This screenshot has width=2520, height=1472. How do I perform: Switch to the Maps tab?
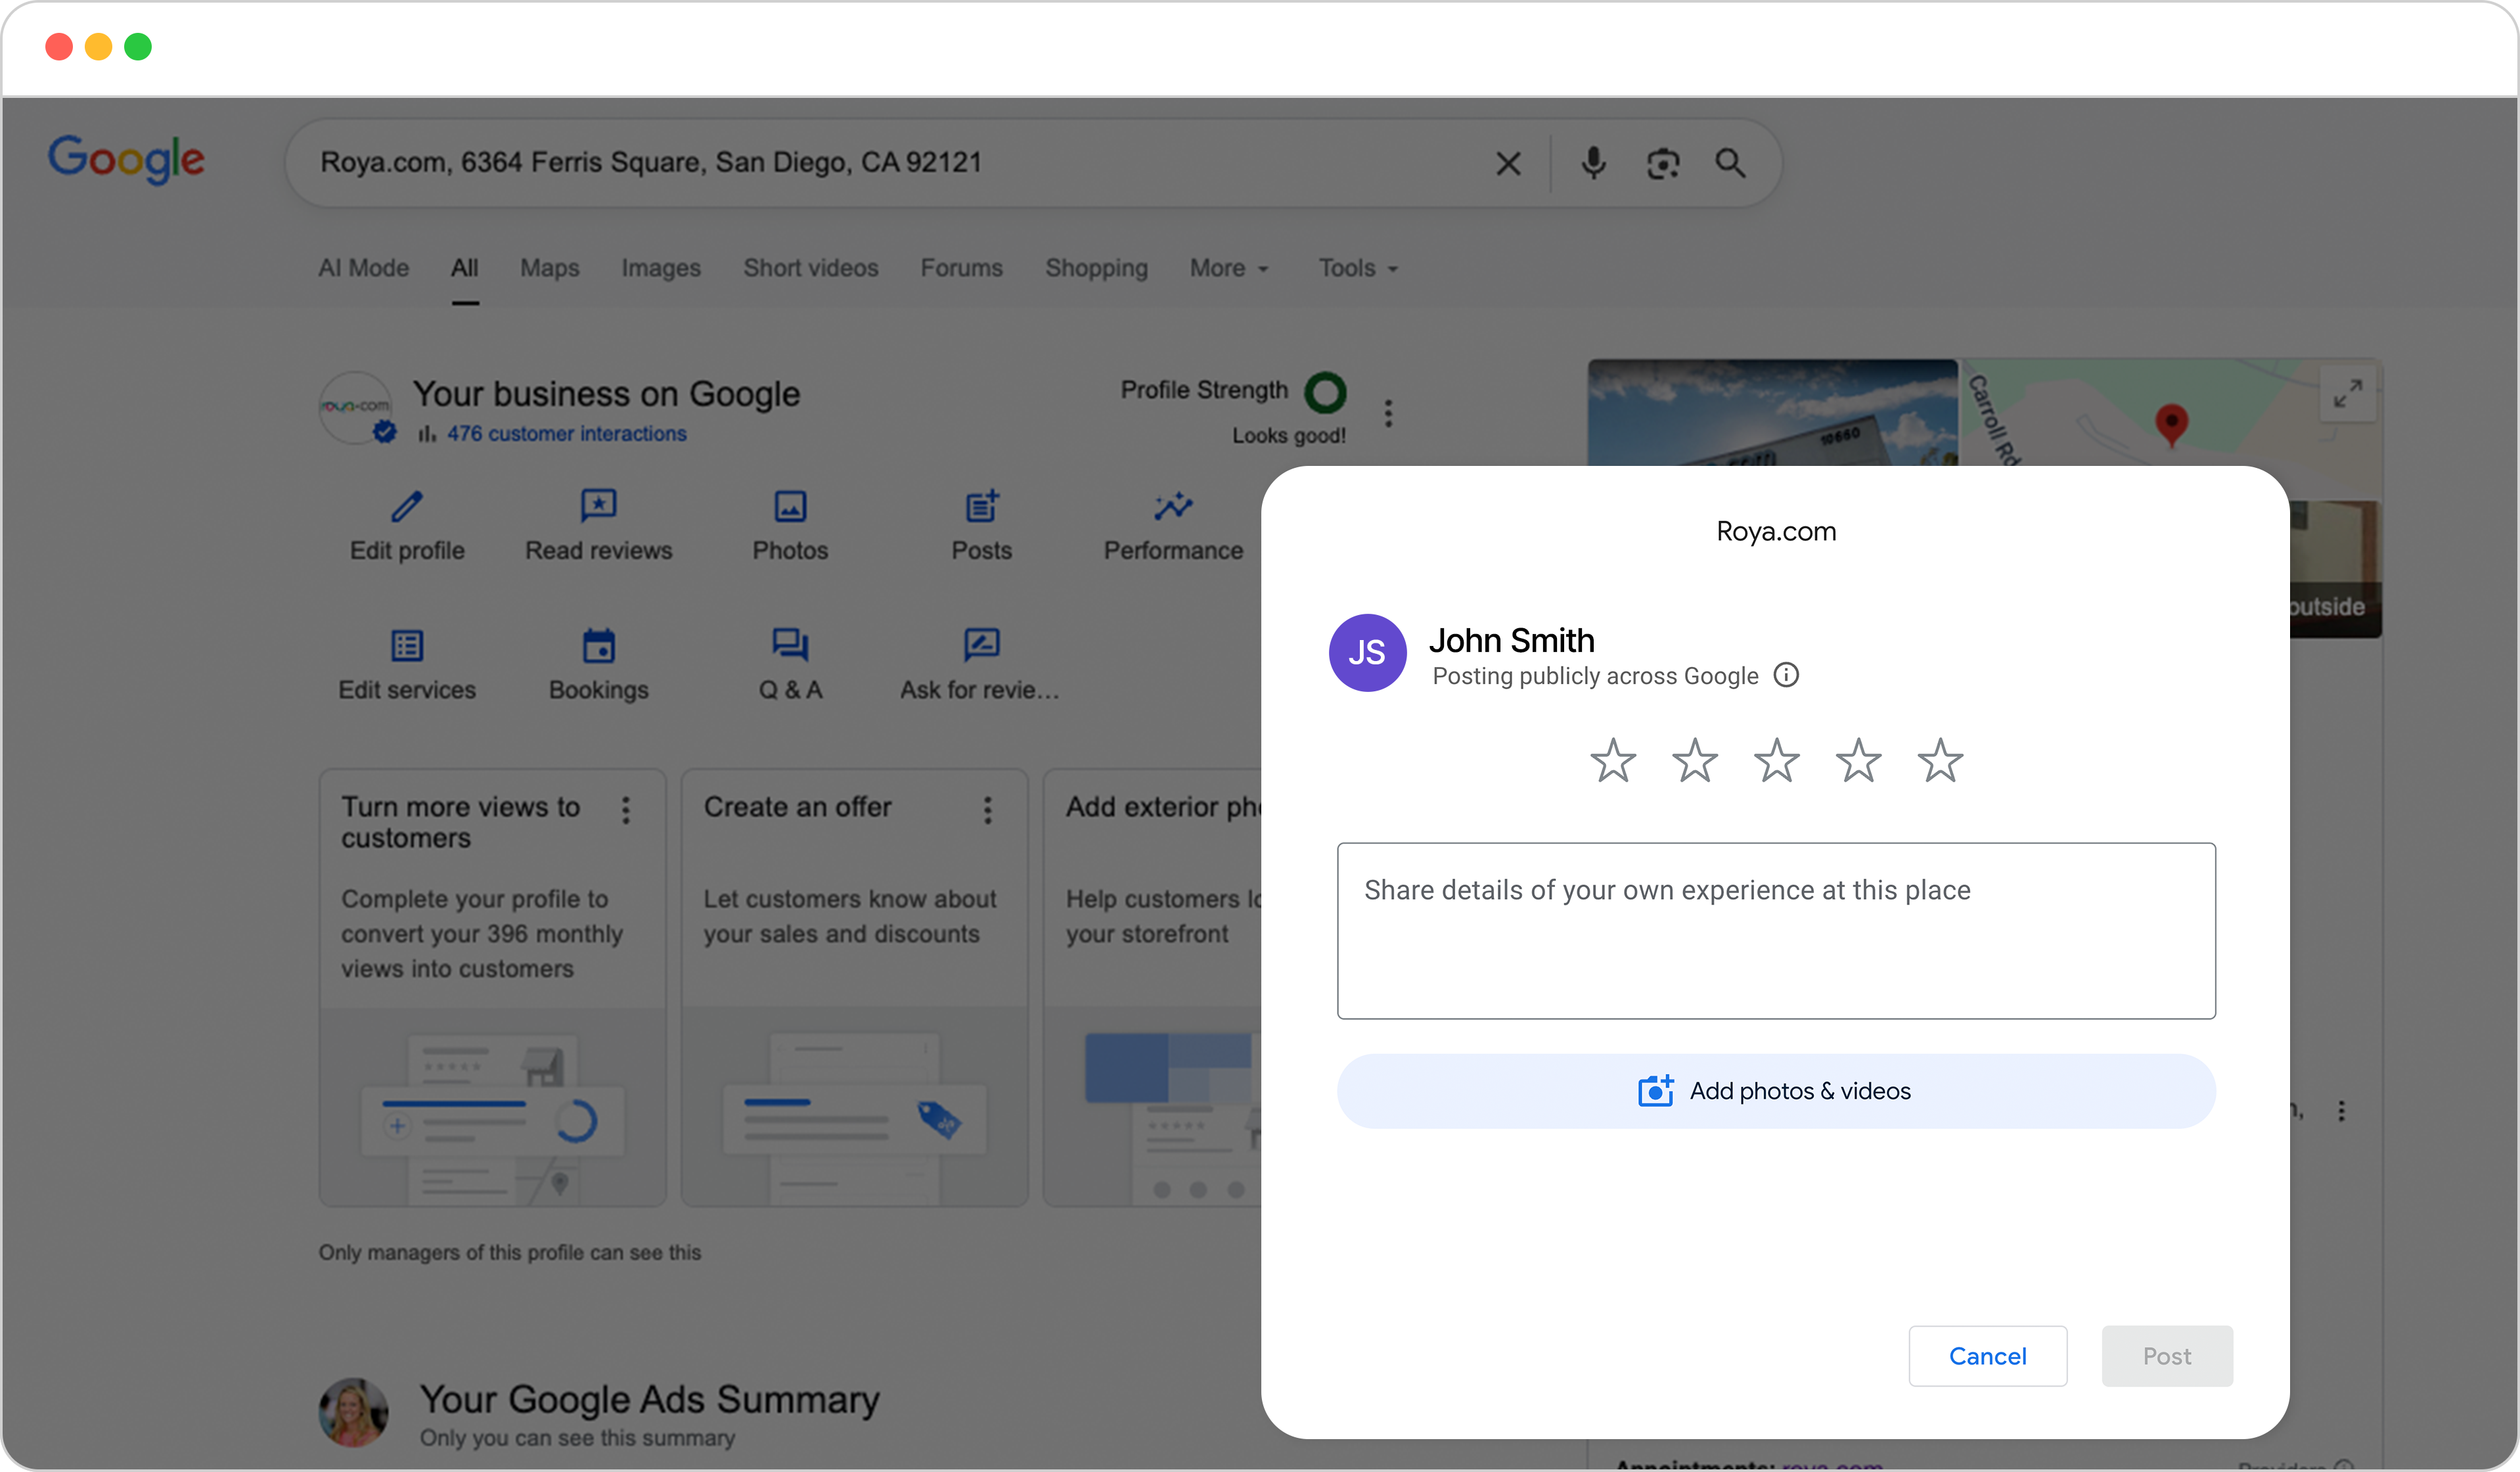click(x=550, y=268)
